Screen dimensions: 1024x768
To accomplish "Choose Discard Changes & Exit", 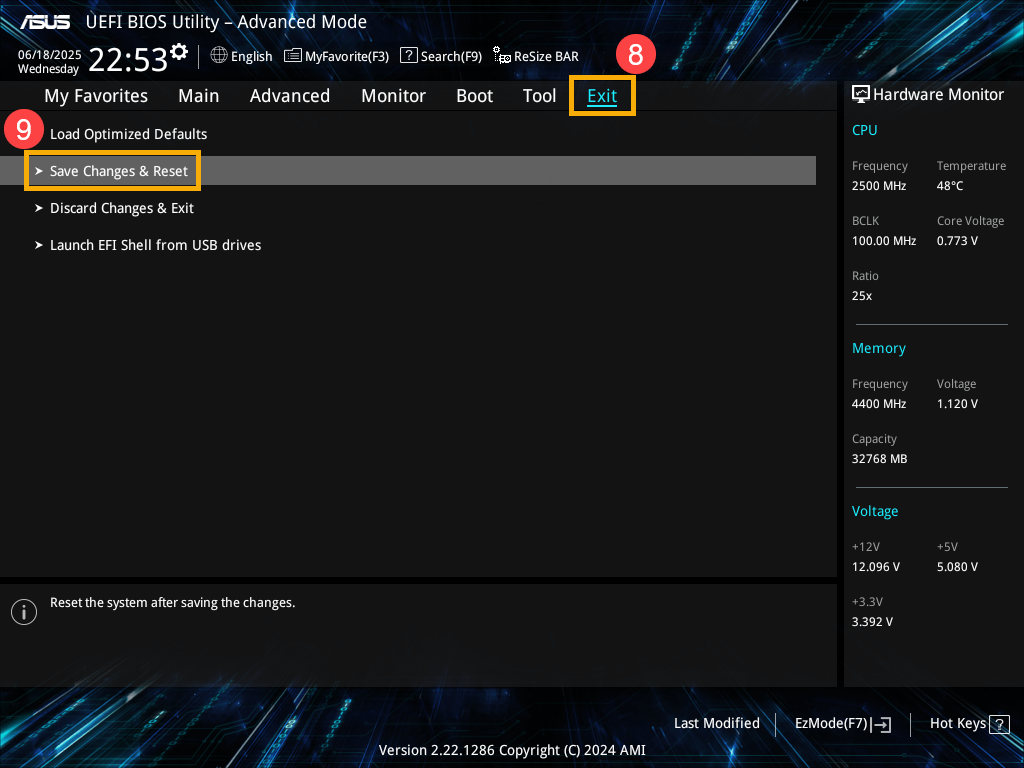I will pyautogui.click(x=122, y=208).
